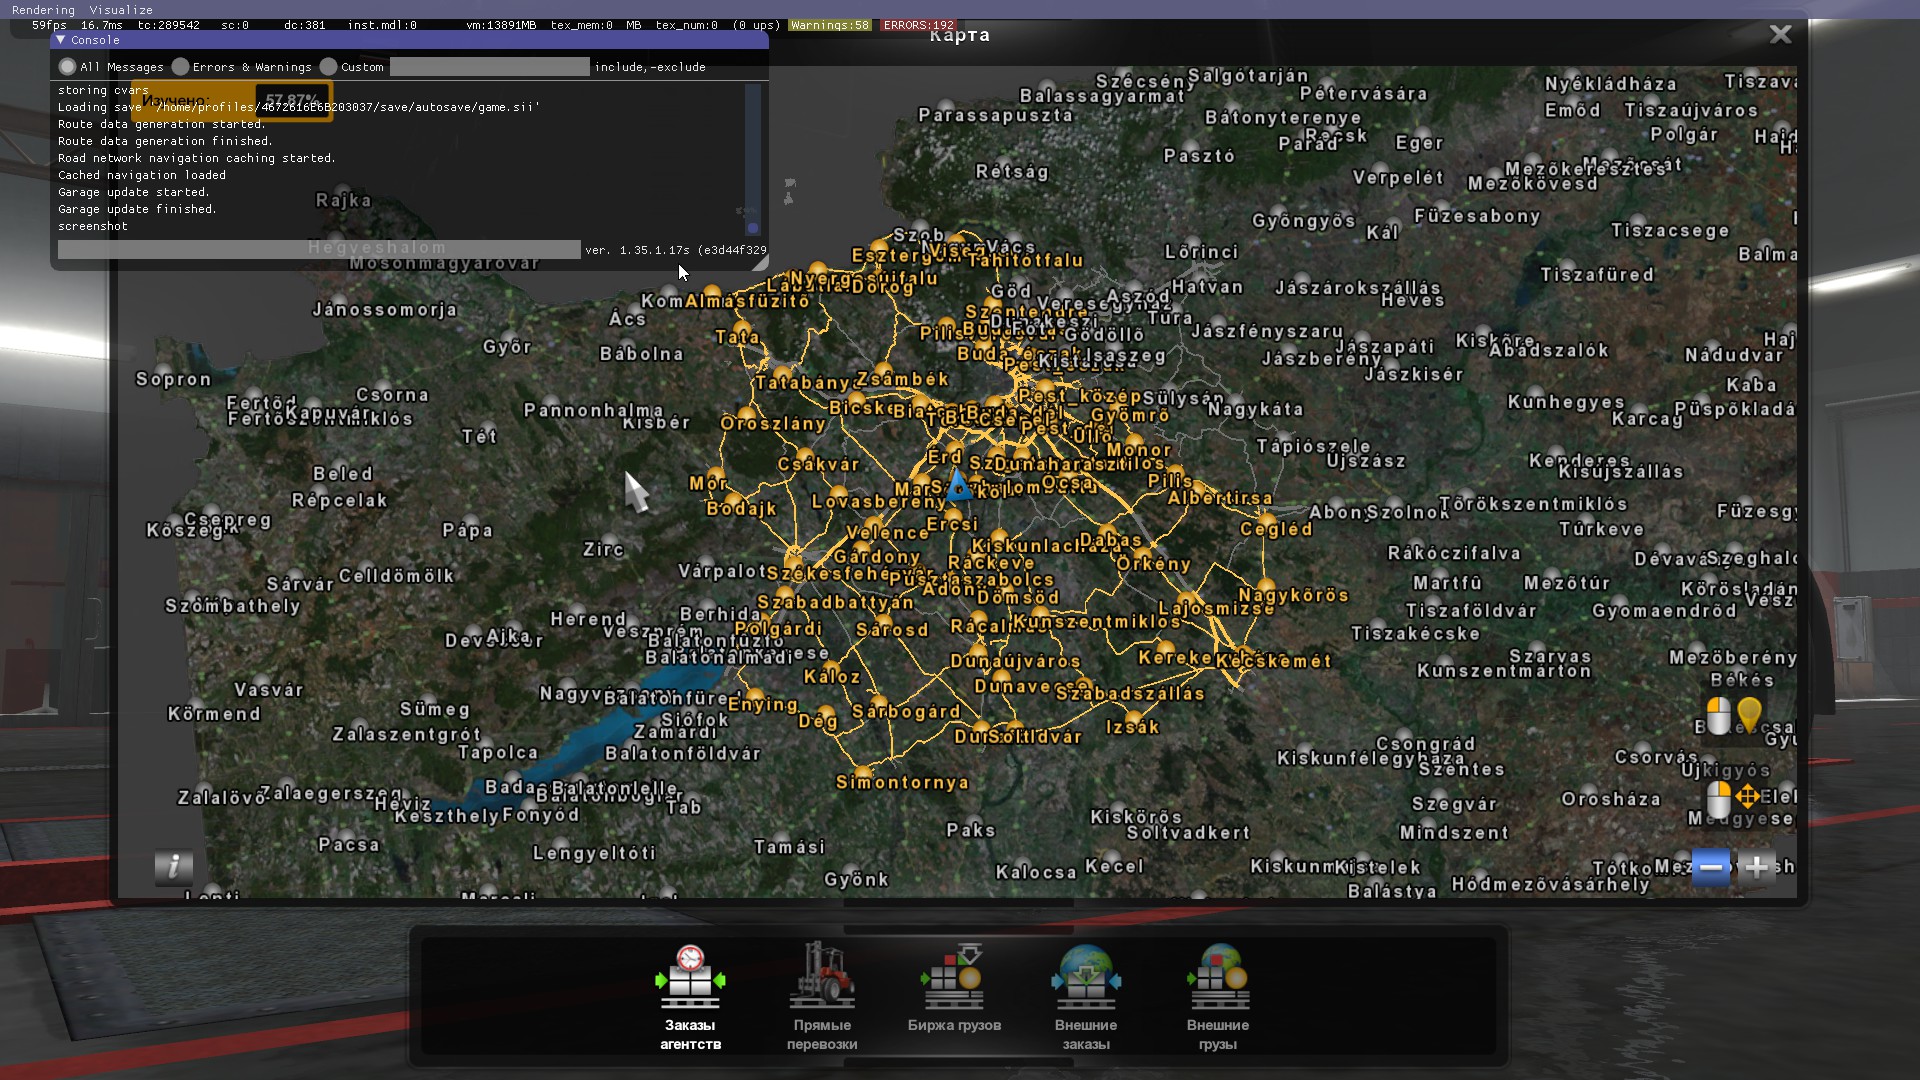The height and width of the screenshot is (1080, 1920).
Task: Click the Tiszafüred city label on map
Action: click(x=1597, y=274)
